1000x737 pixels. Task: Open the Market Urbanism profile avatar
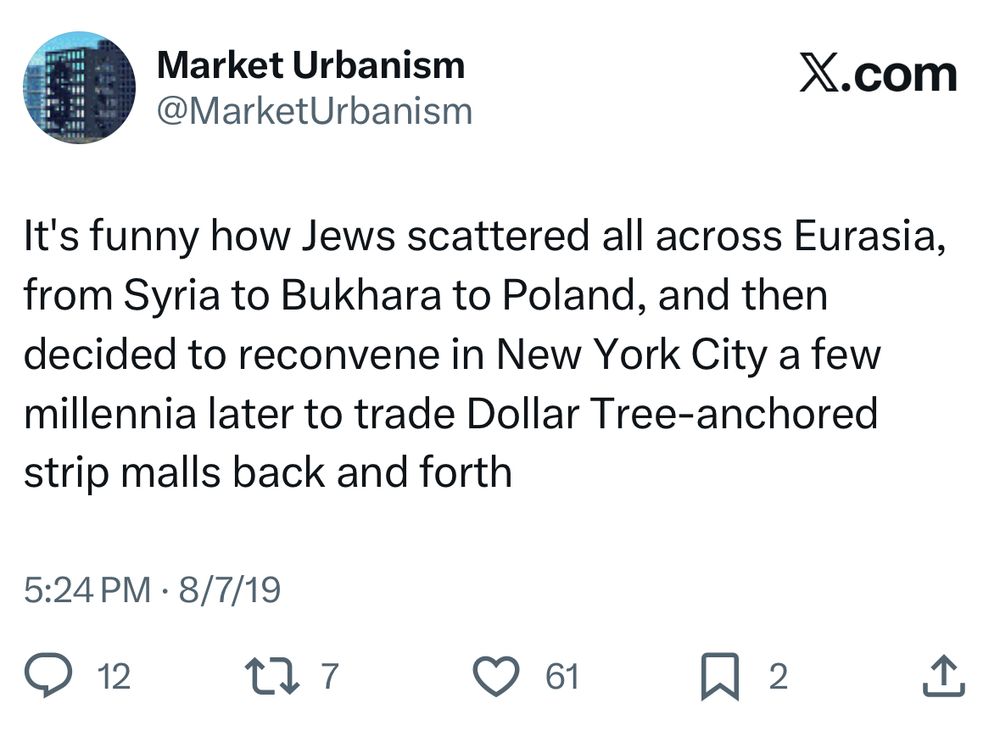pyautogui.click(x=78, y=86)
